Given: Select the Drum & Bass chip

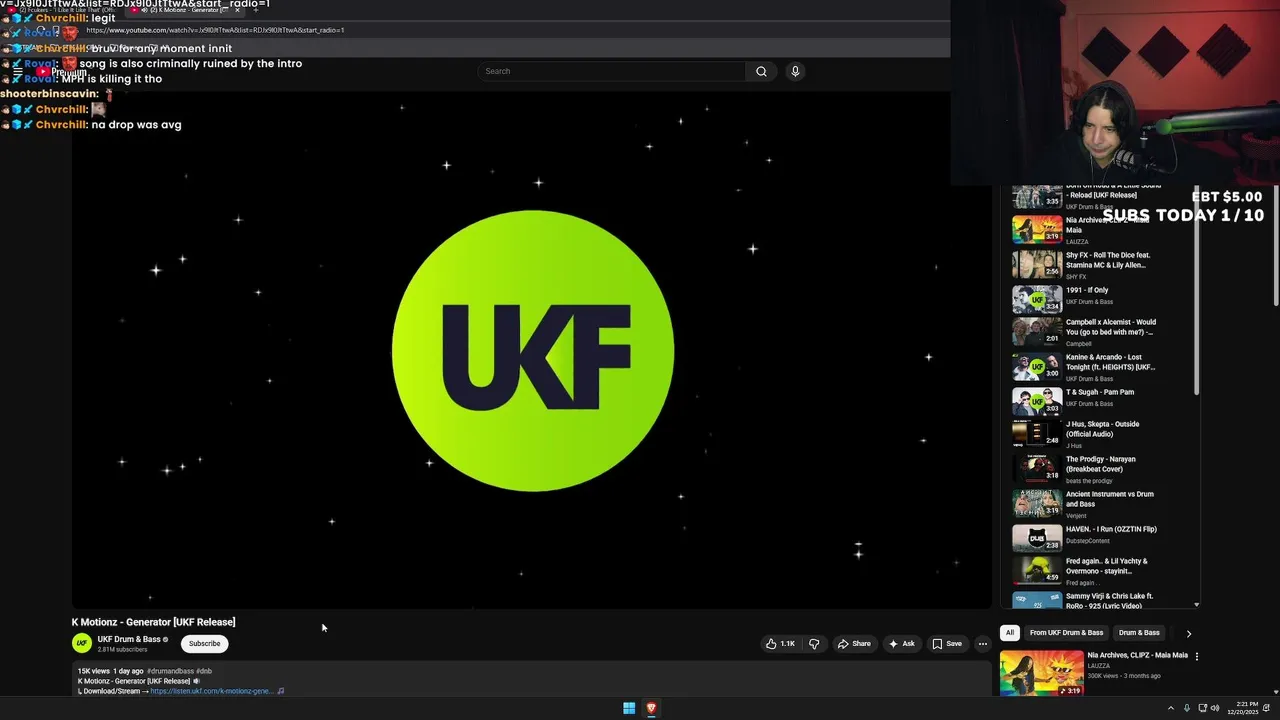Looking at the screenshot, I should click(1139, 633).
